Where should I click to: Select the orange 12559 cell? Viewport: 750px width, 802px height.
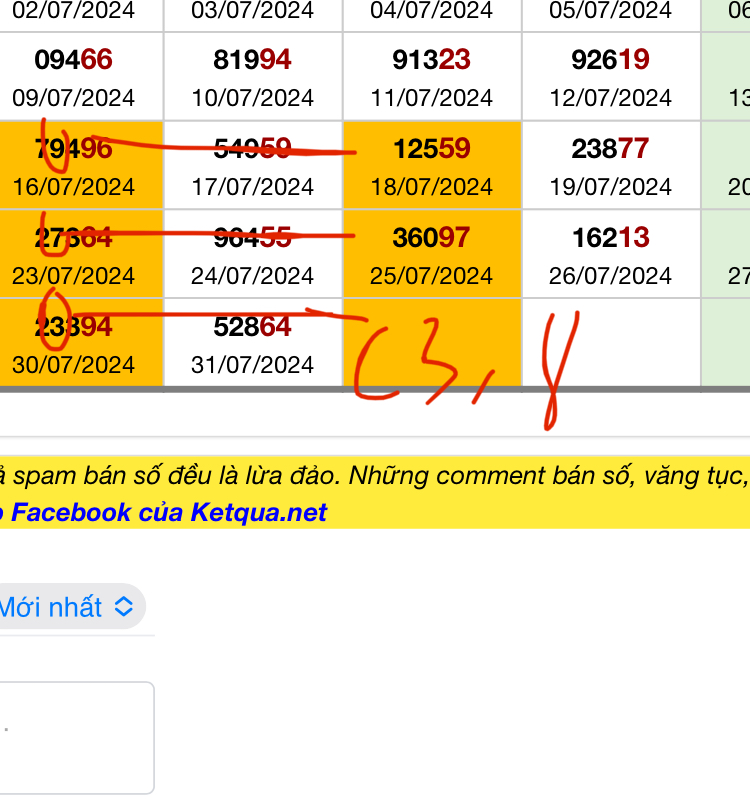tap(432, 166)
